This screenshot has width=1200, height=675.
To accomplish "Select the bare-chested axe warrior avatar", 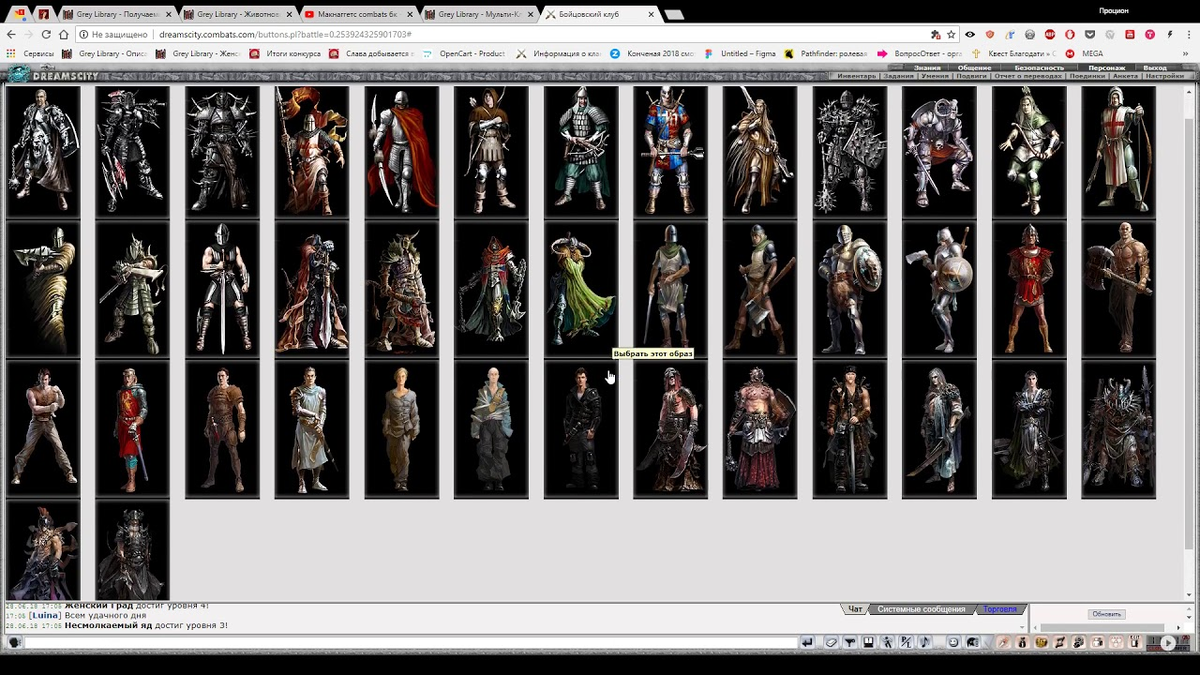I will coord(1118,289).
